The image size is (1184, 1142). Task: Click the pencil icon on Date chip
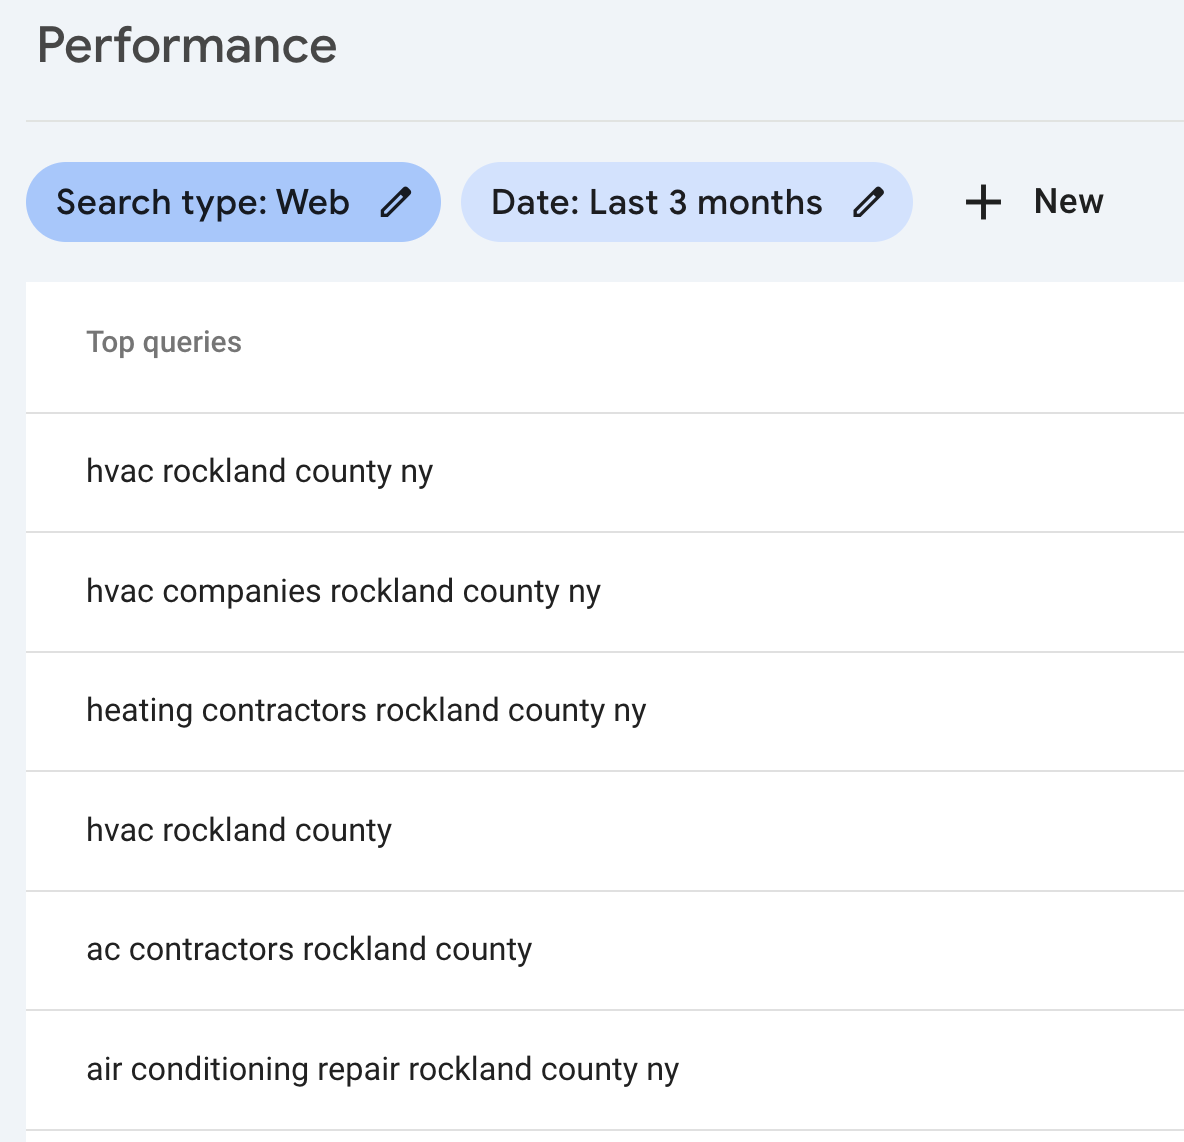pos(868,202)
